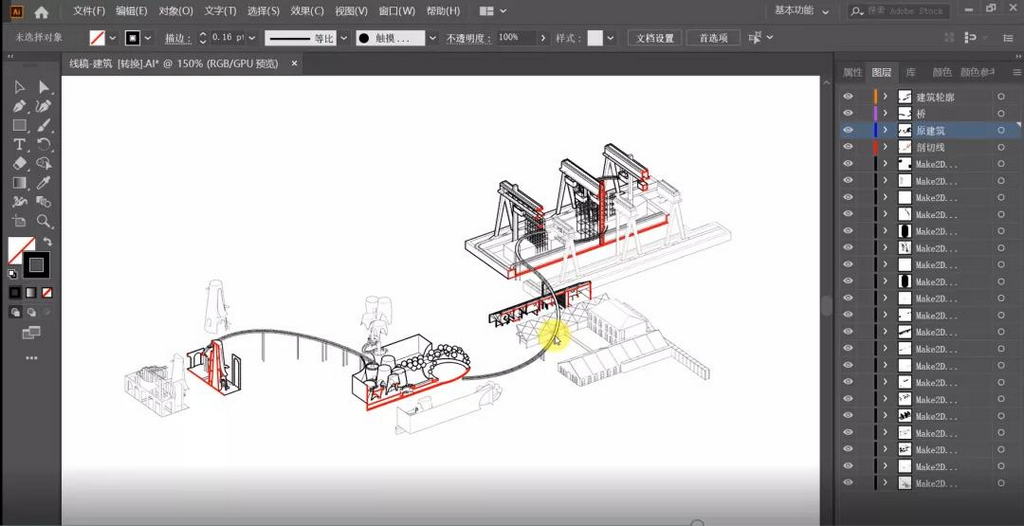Click the Home icon in top bar
This screenshot has height=526, width=1024.
click(41, 12)
